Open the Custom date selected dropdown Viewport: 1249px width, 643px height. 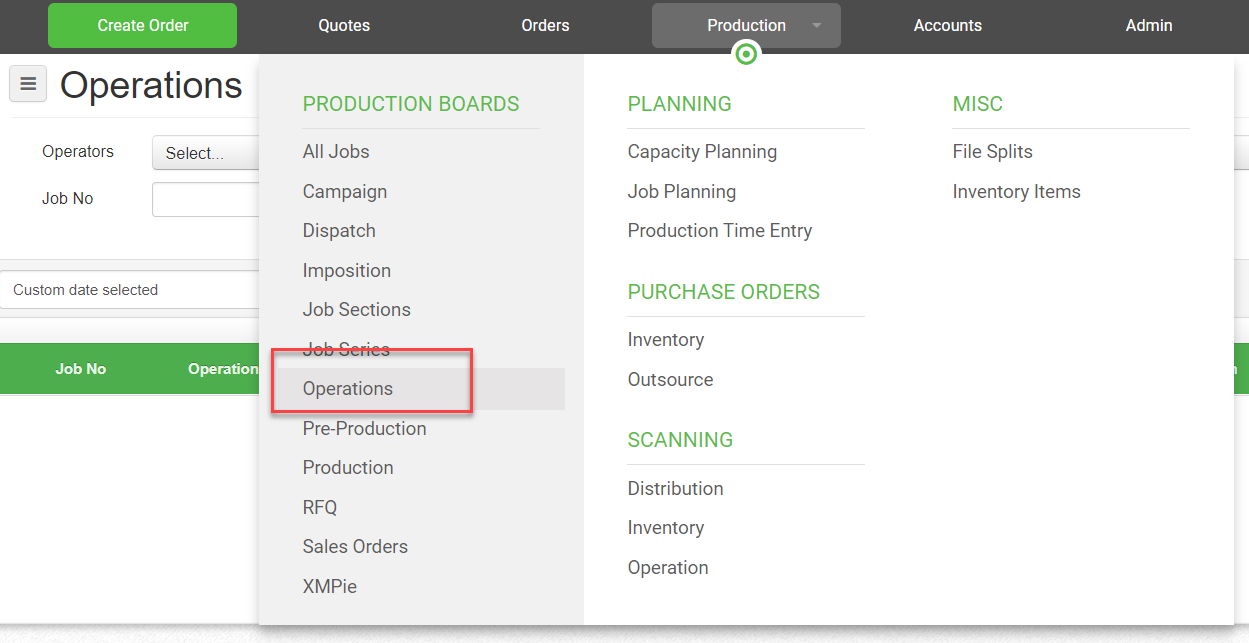tap(130, 290)
